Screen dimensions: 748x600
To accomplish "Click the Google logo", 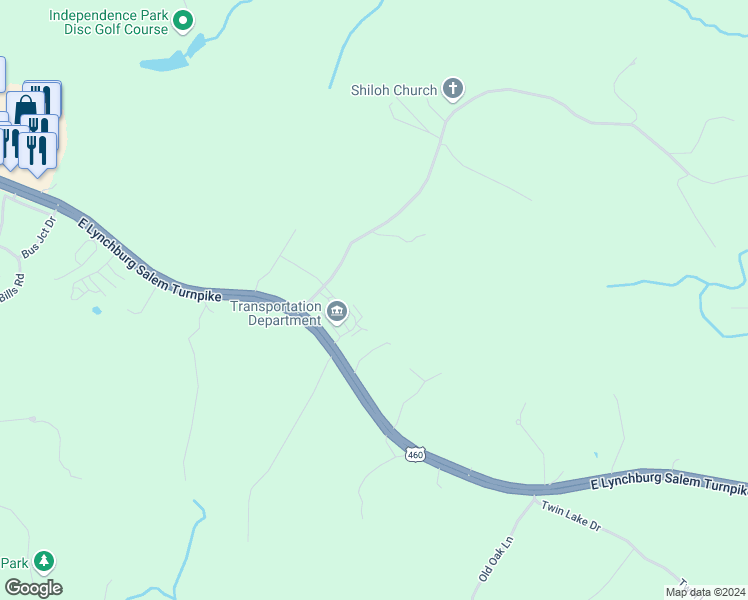I will pos(33,588).
